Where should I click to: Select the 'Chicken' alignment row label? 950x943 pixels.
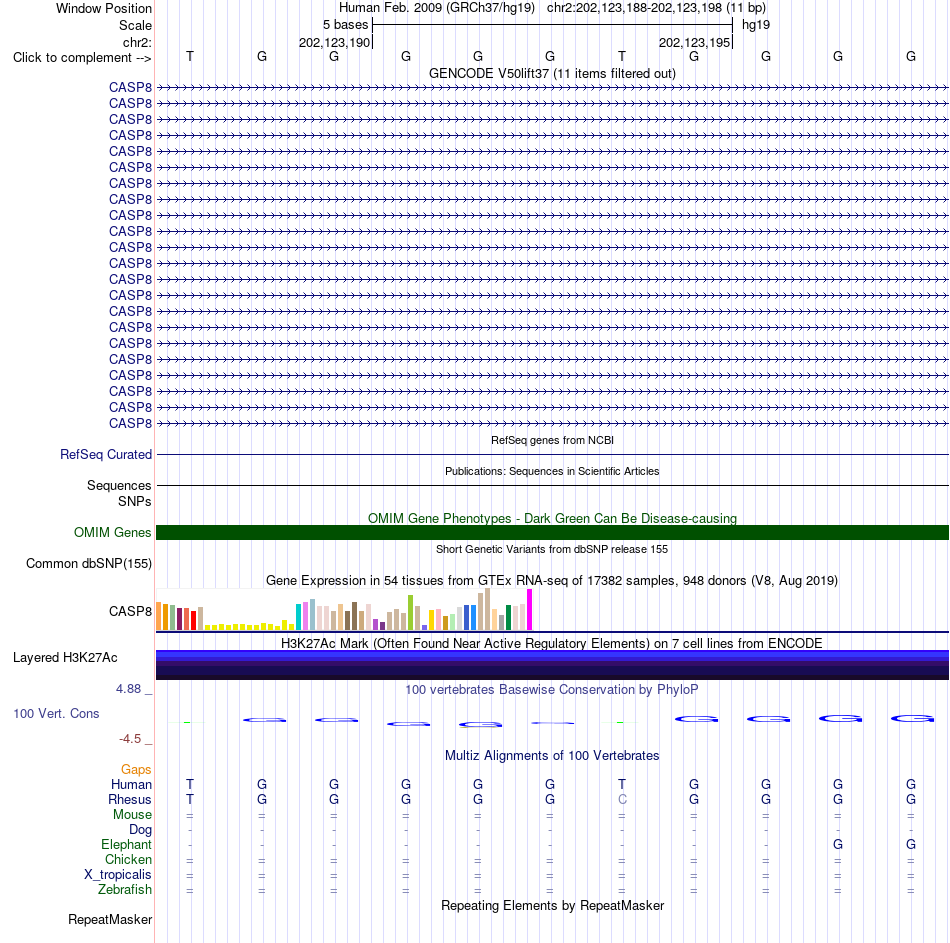[x=128, y=859]
